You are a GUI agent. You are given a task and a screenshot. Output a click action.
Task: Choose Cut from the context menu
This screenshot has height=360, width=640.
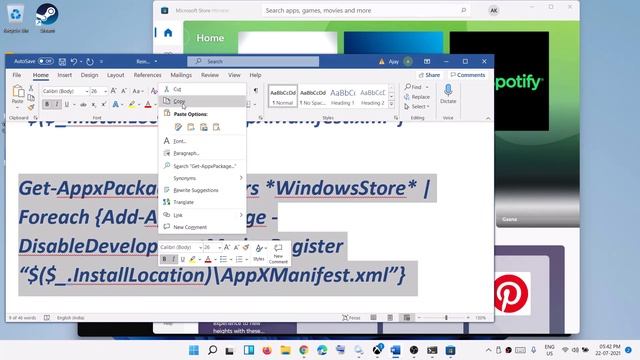tap(203, 89)
